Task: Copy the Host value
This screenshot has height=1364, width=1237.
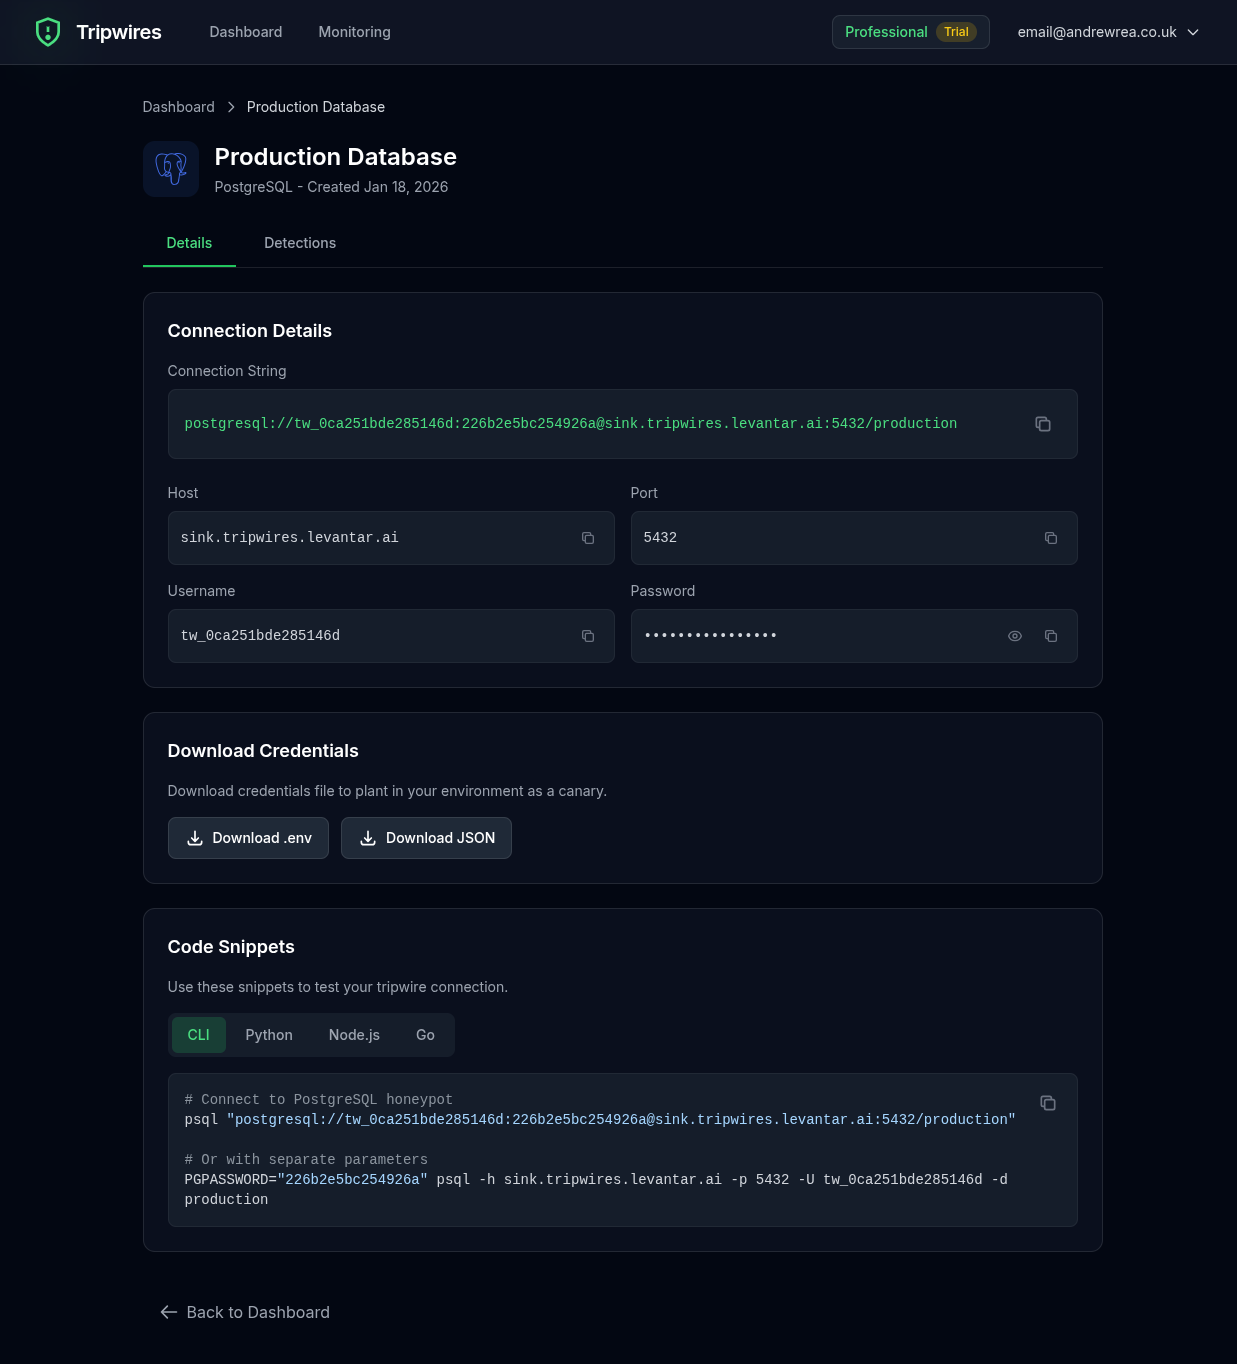Action: point(588,538)
